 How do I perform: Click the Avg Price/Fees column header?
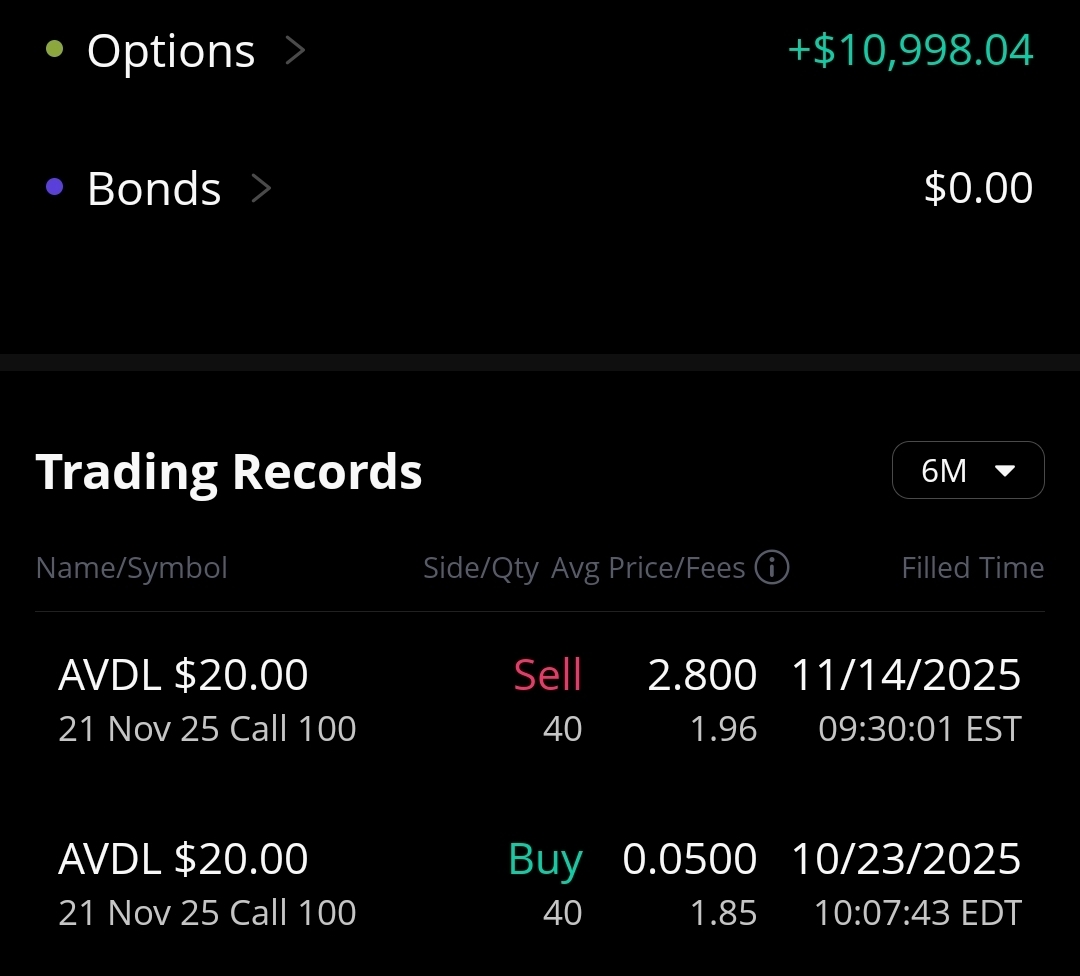648,568
